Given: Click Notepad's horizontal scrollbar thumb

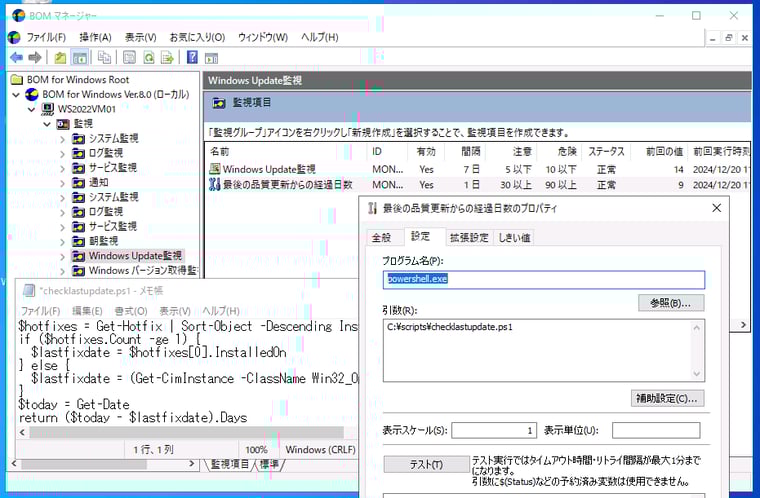Looking at the screenshot, I should (x=187, y=432).
